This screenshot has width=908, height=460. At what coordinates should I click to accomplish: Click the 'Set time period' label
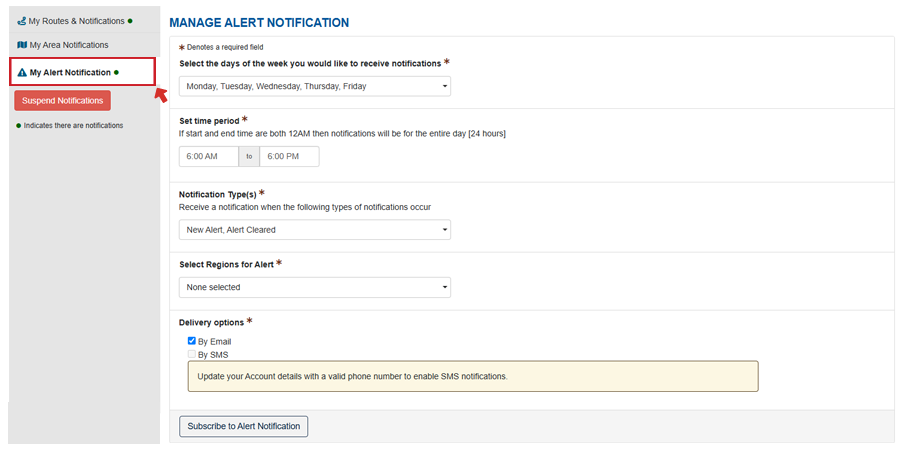209,121
